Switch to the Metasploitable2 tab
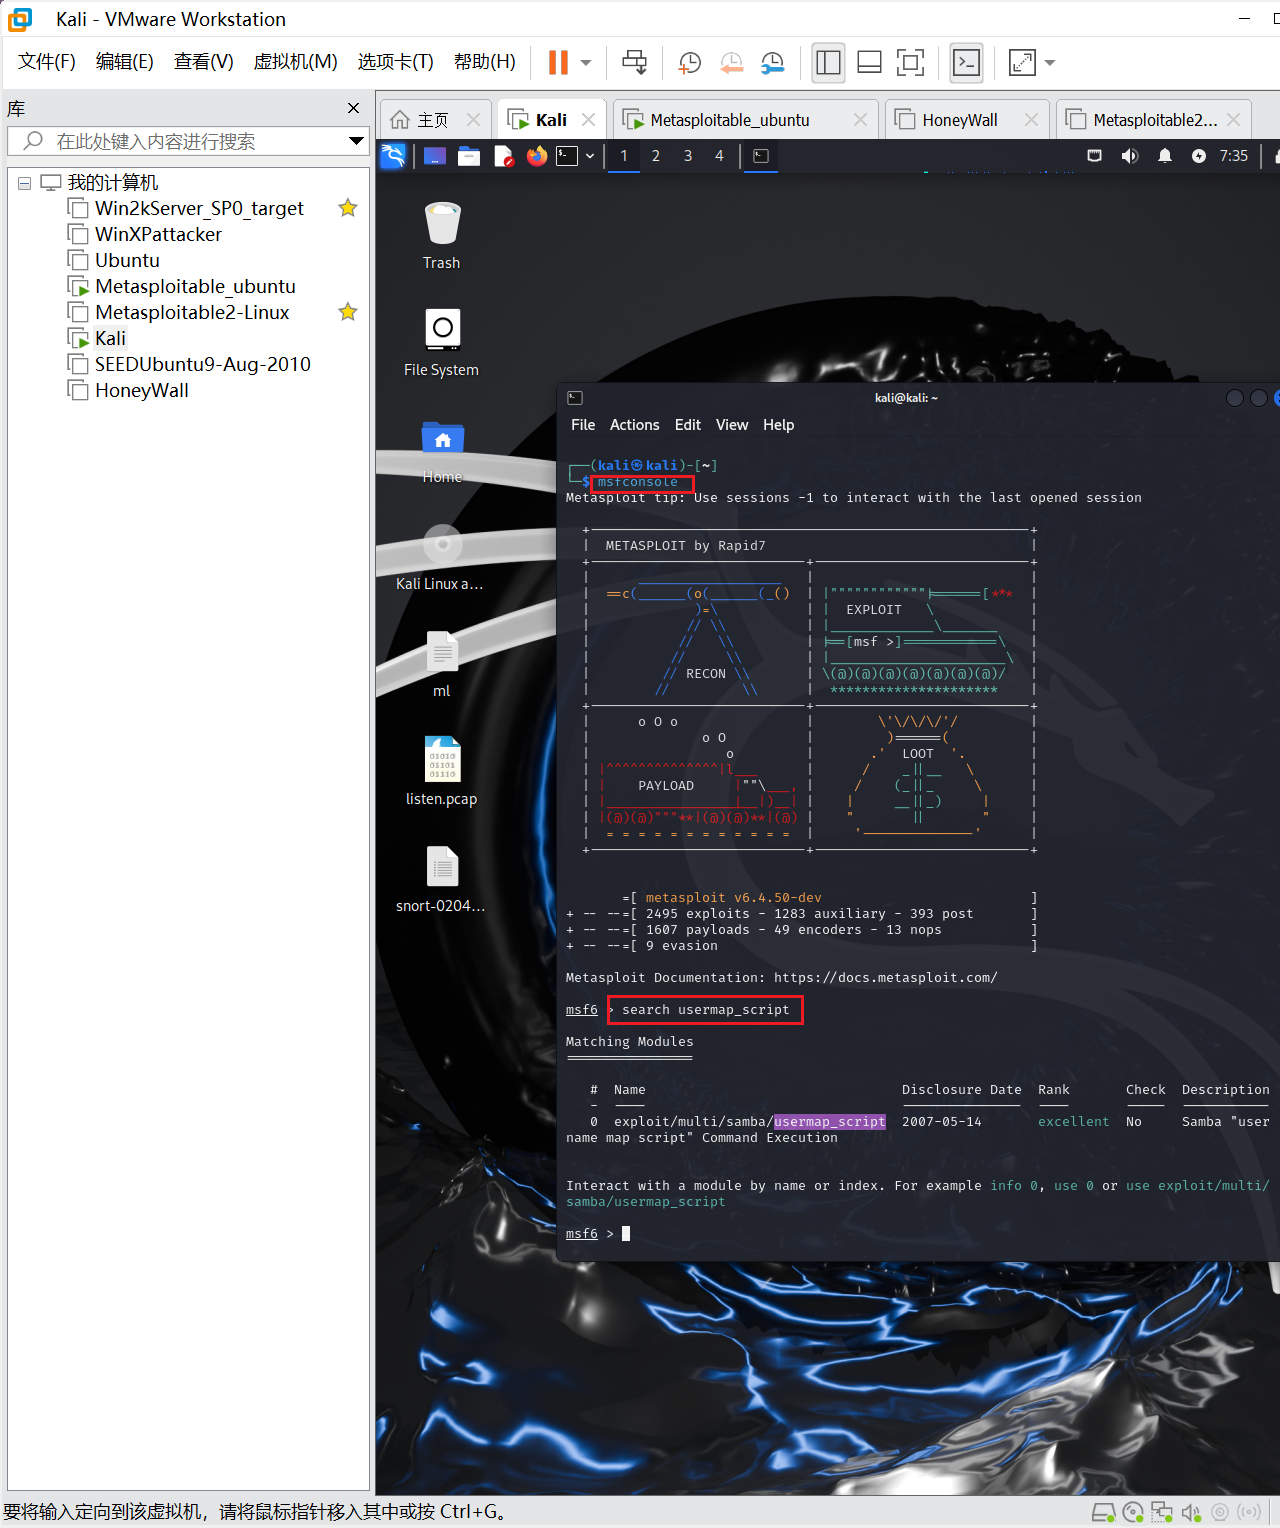Viewport: 1280px width, 1528px height. point(1155,120)
